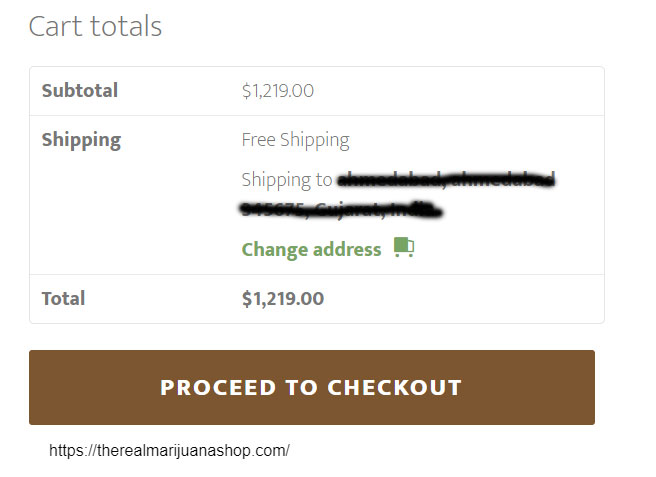The height and width of the screenshot is (477, 656).
Task: Click the therealmarijuanashop.com URL text
Action: [169, 451]
